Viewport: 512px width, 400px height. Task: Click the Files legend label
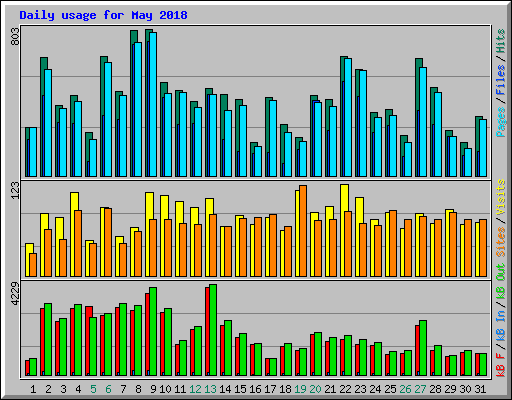tap(501, 81)
